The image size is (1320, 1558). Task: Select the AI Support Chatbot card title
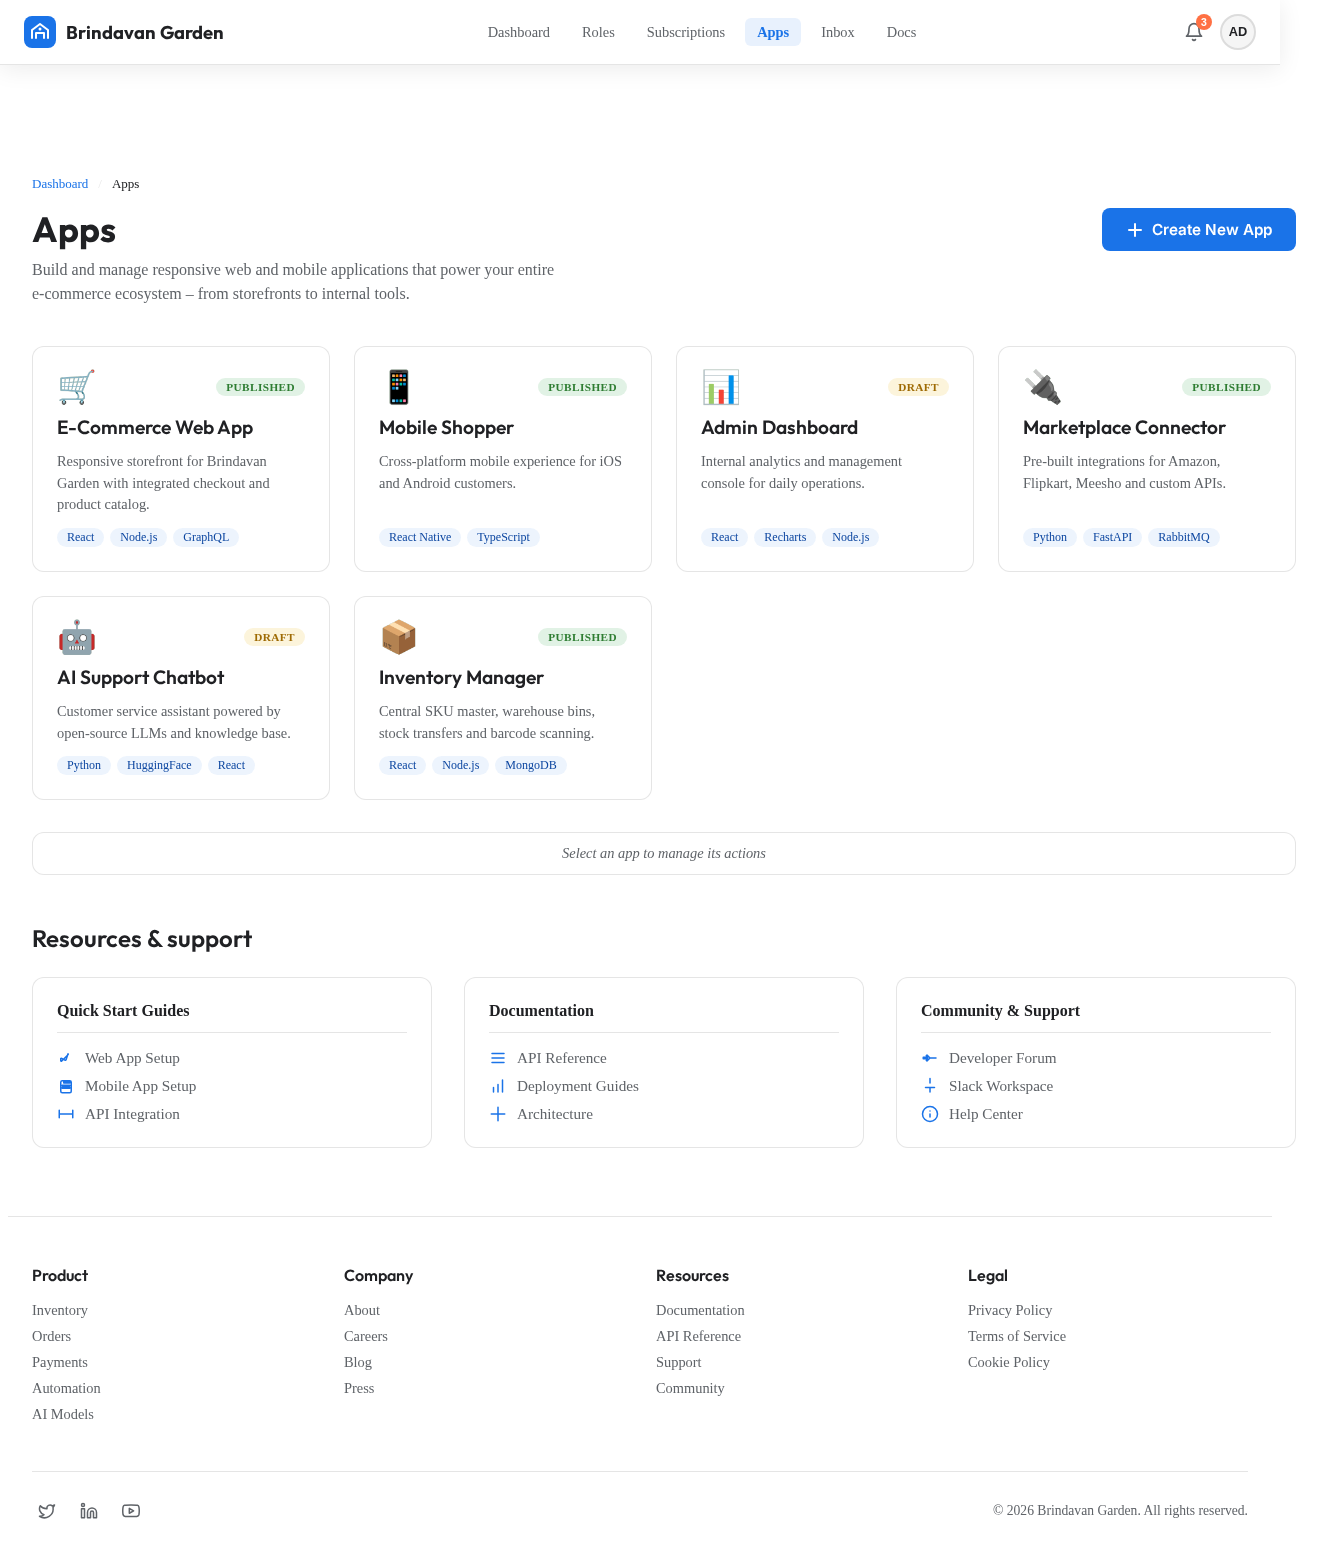click(x=140, y=678)
